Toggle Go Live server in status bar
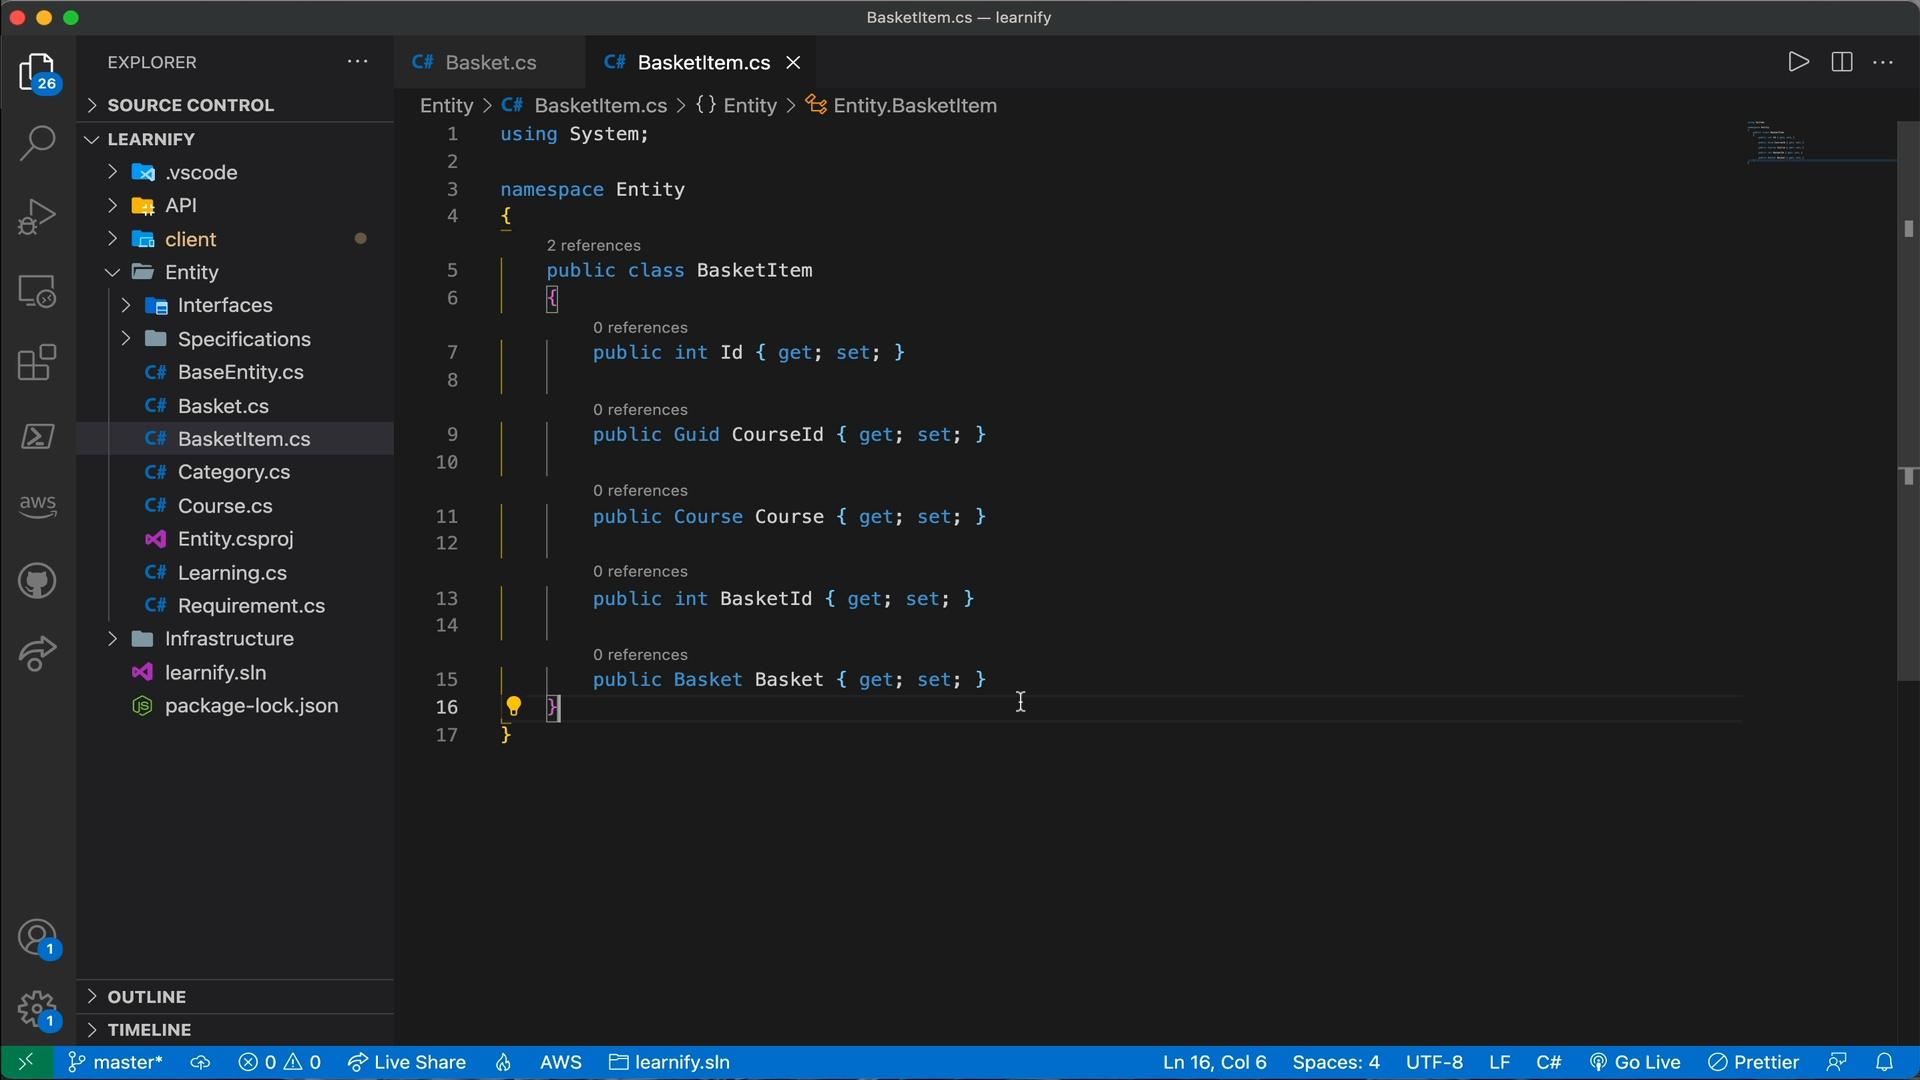This screenshot has width=1920, height=1080. tap(1635, 1062)
